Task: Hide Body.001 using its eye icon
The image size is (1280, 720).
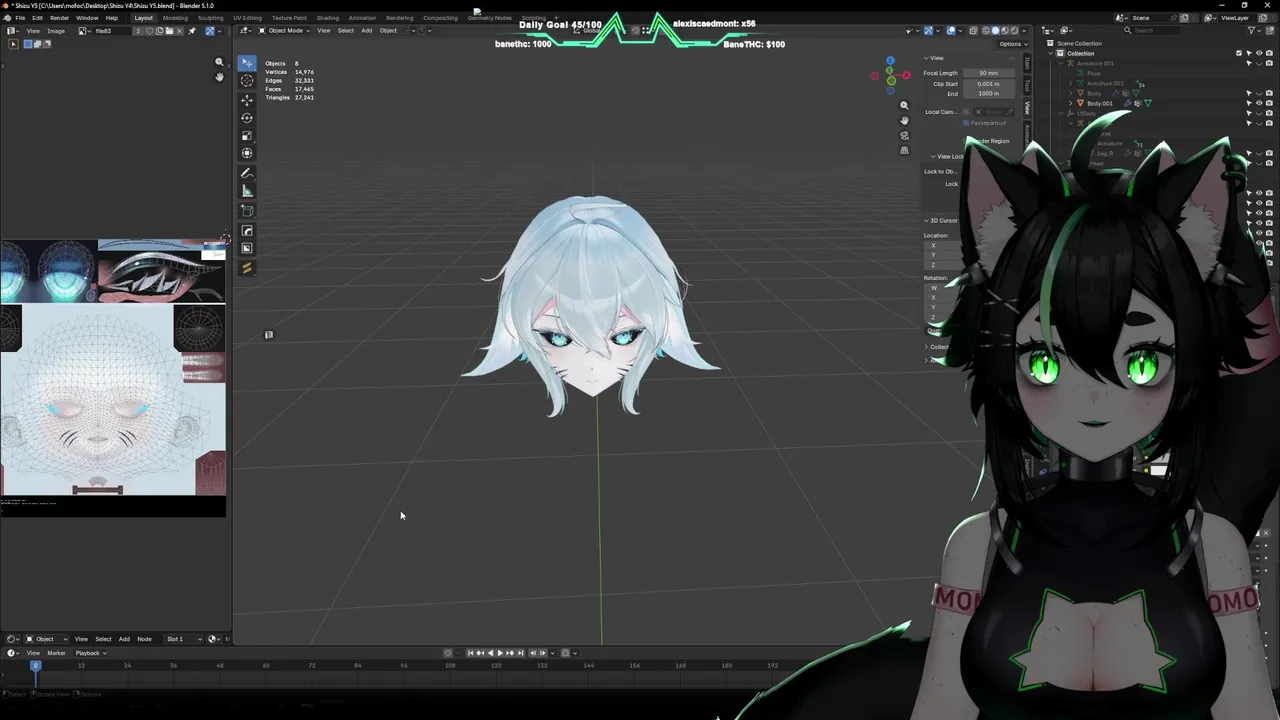Action: point(1259,103)
